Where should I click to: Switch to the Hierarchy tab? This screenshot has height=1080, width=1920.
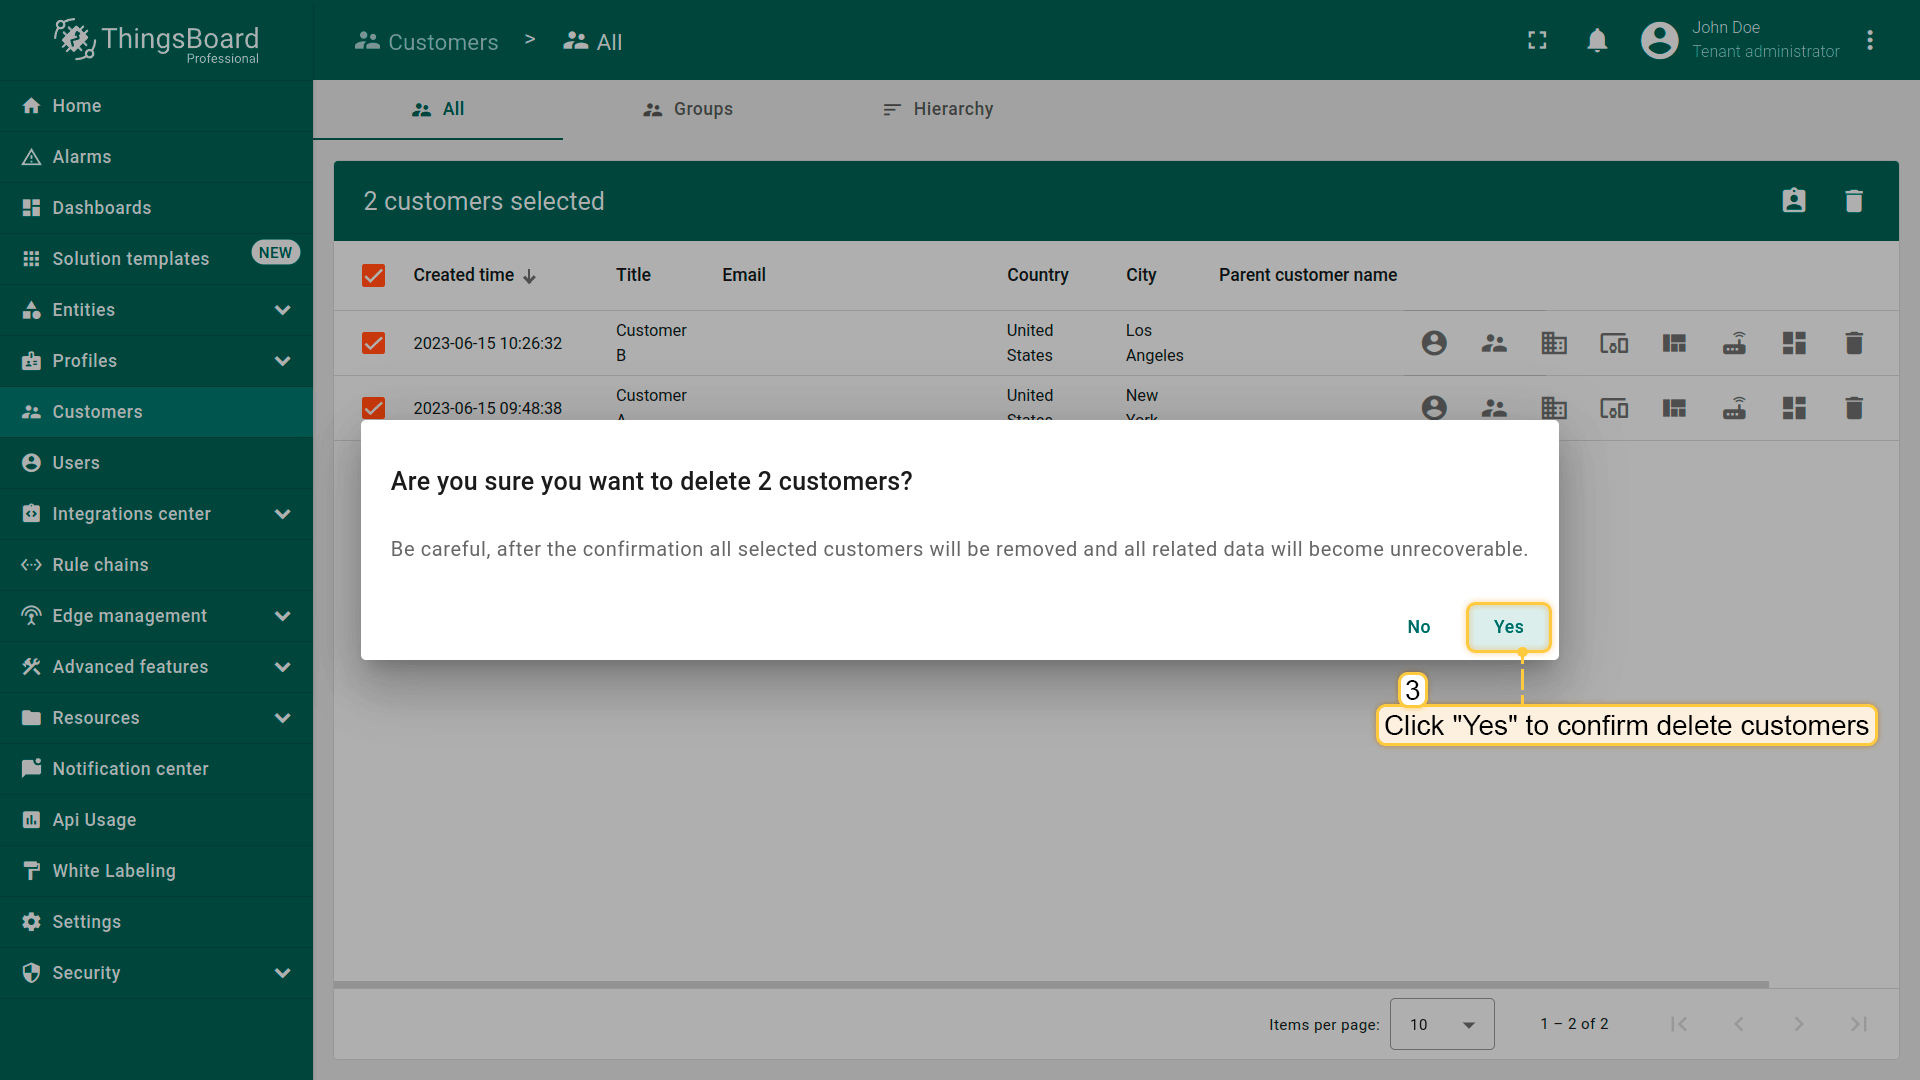(938, 109)
